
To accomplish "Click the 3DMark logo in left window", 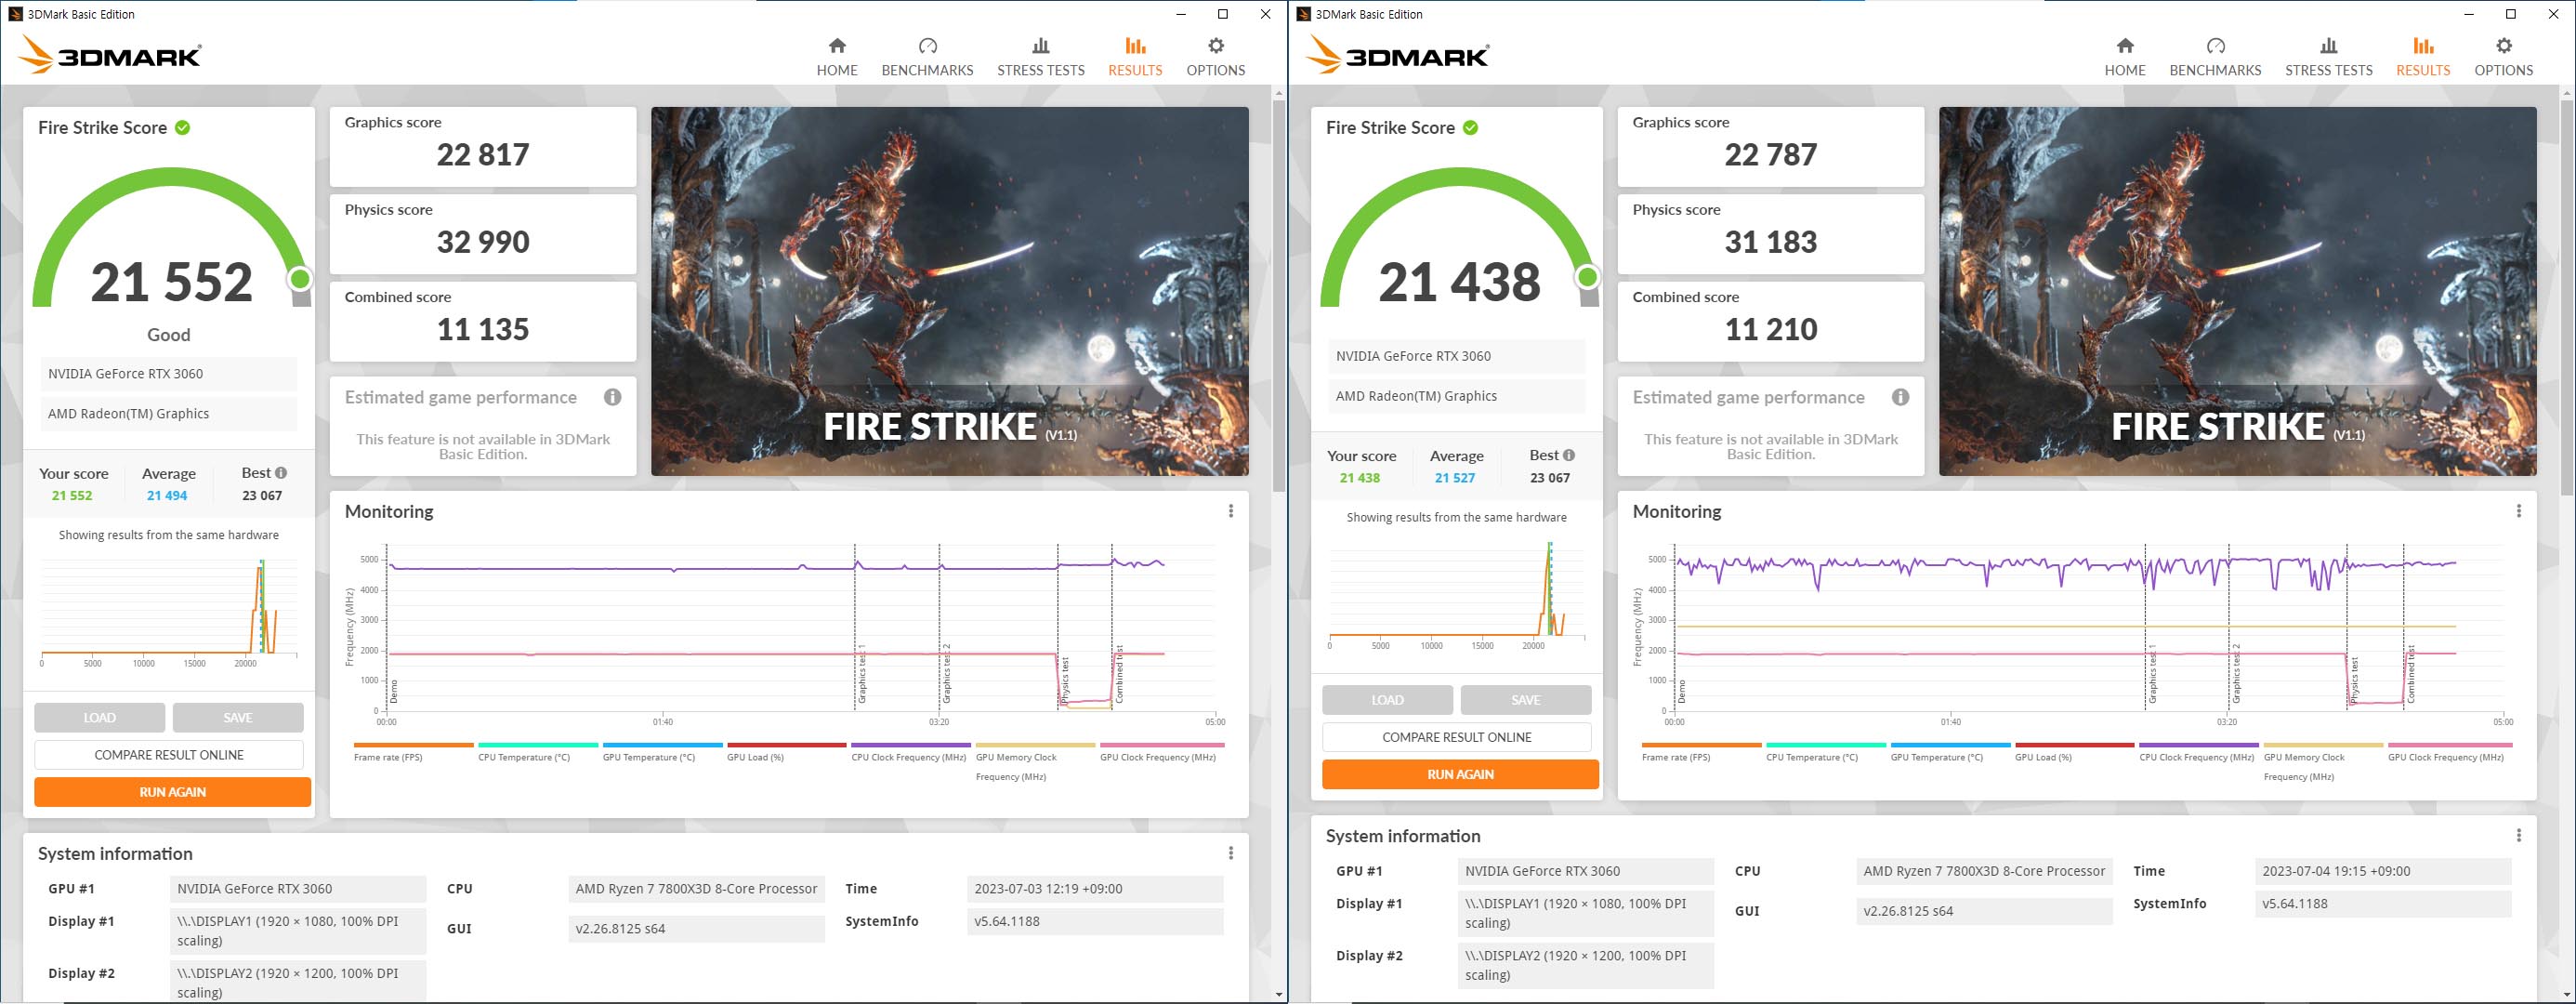I will coord(110,55).
